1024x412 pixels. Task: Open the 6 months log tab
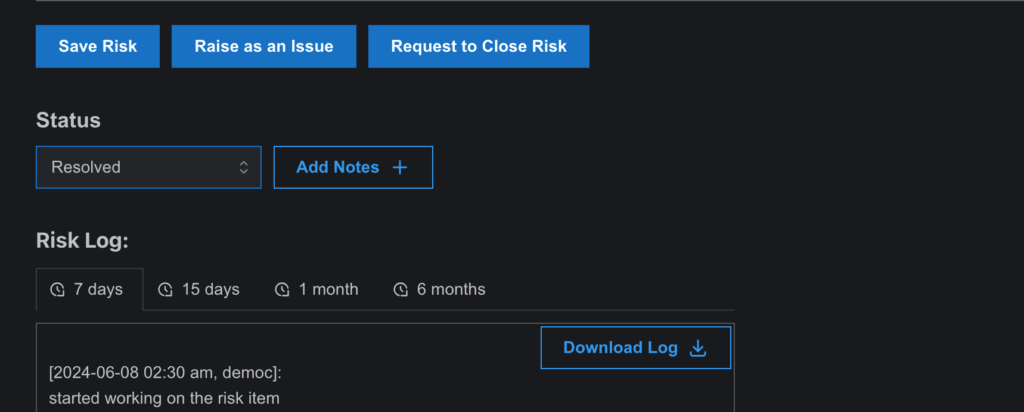(x=440, y=289)
